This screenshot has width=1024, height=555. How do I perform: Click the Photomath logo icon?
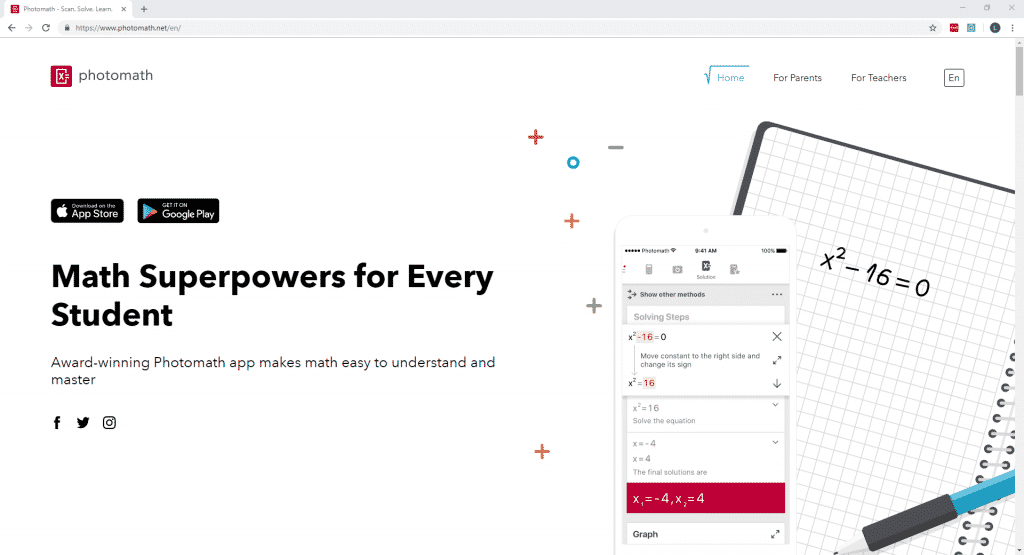click(61, 76)
